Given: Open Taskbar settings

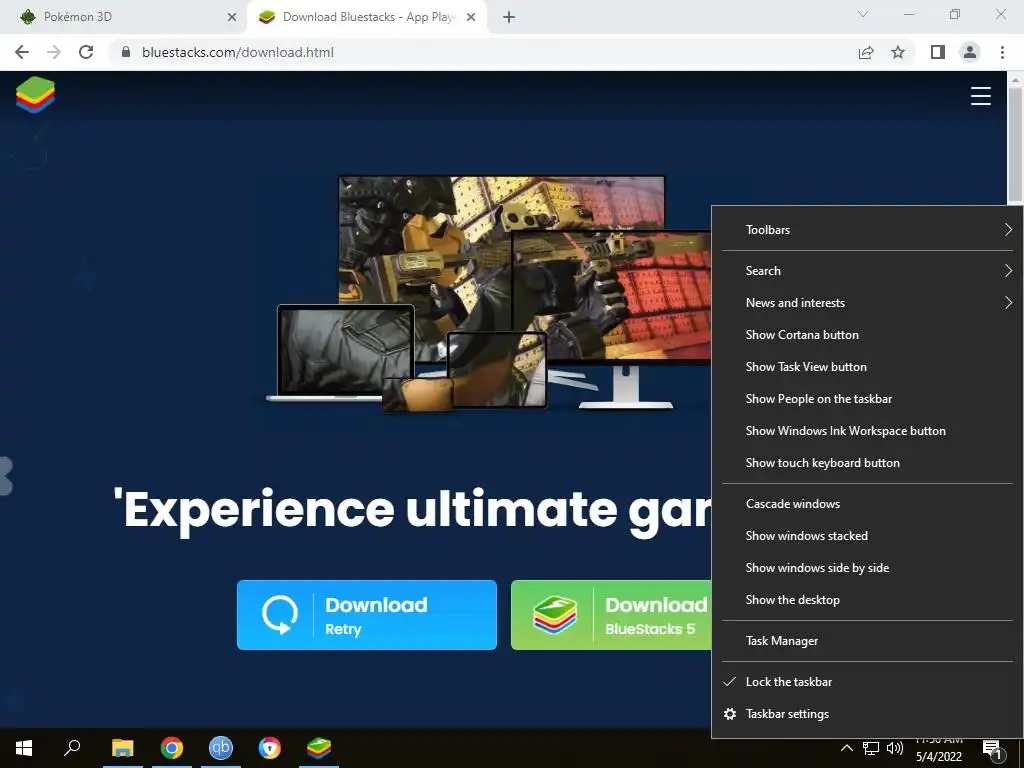Looking at the screenshot, I should (x=867, y=714).
